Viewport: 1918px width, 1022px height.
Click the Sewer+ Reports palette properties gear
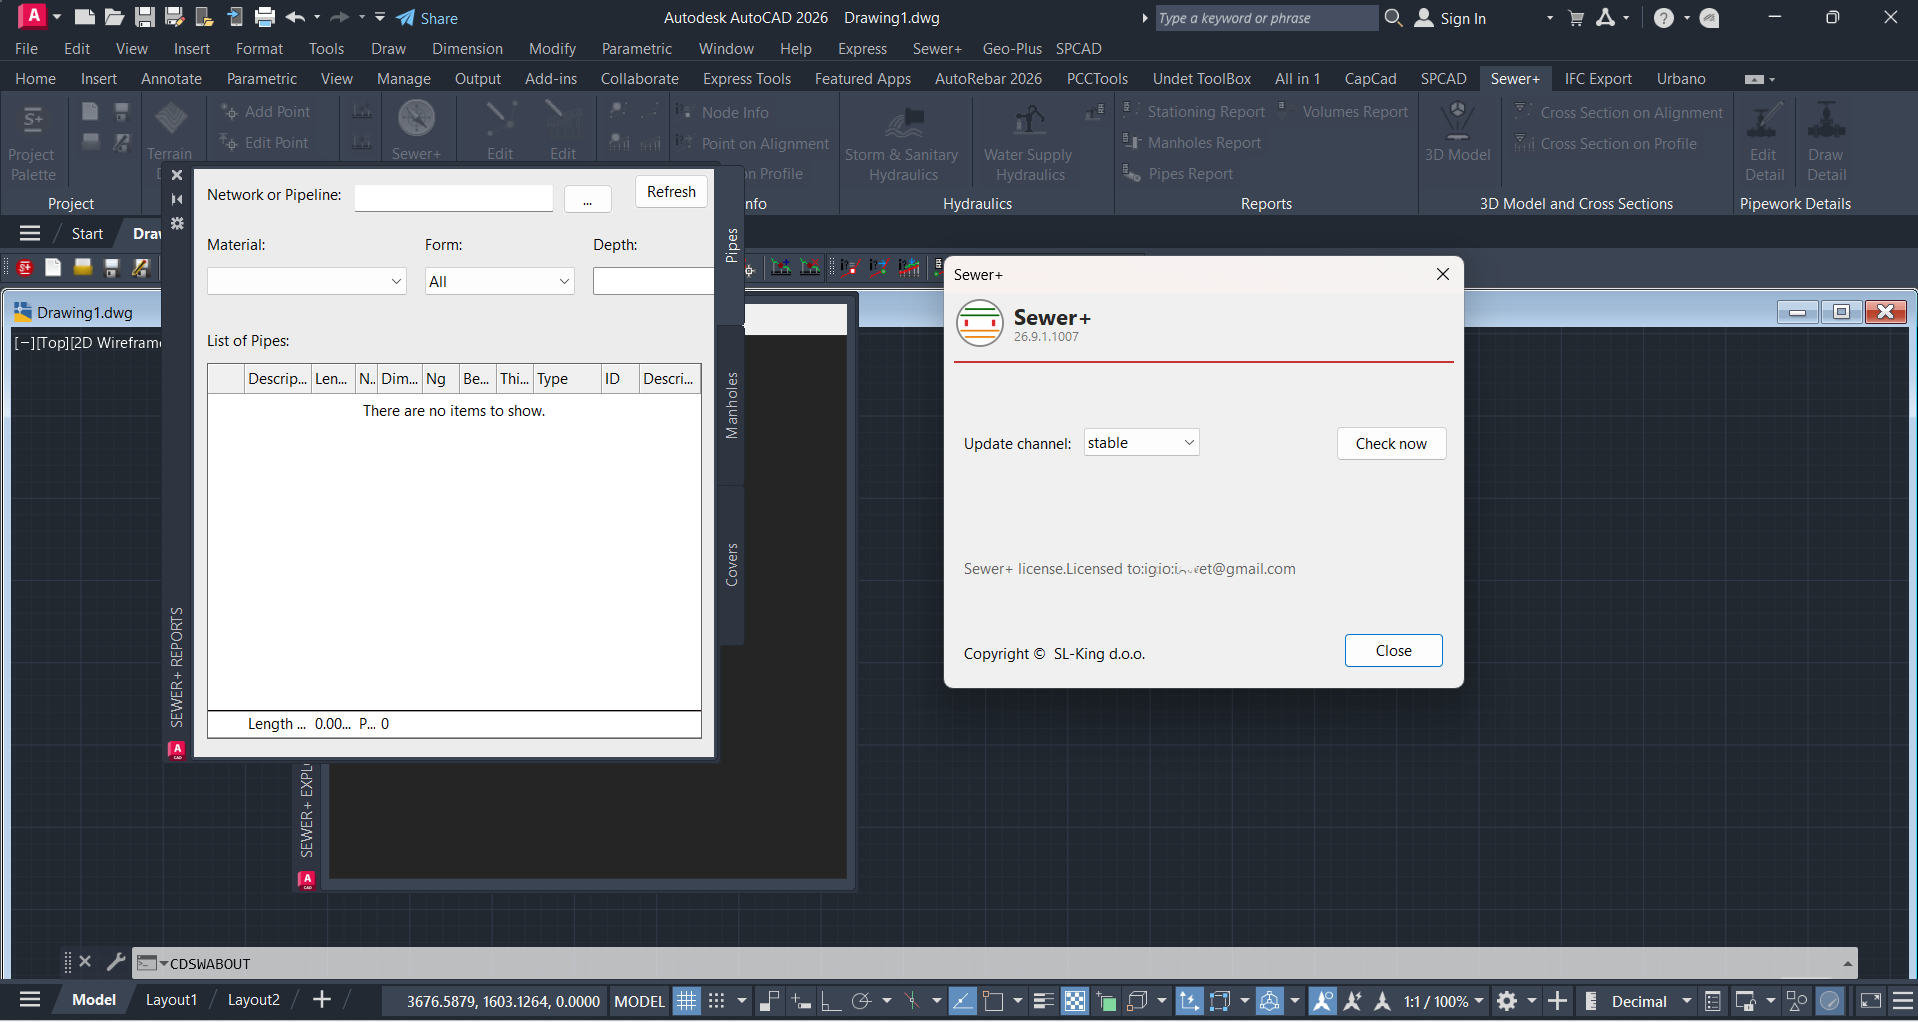tap(177, 223)
